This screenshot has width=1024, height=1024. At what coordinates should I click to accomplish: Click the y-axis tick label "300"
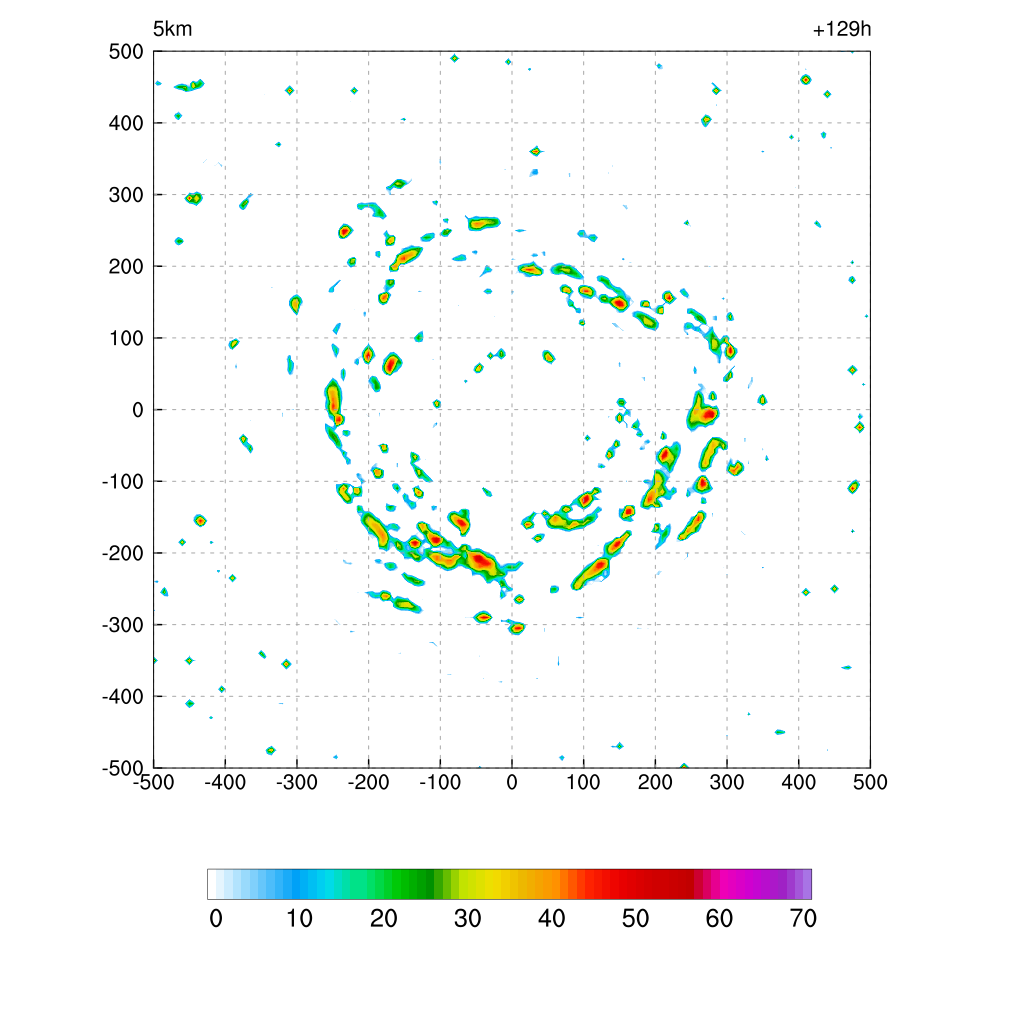pyautogui.click(x=126, y=195)
